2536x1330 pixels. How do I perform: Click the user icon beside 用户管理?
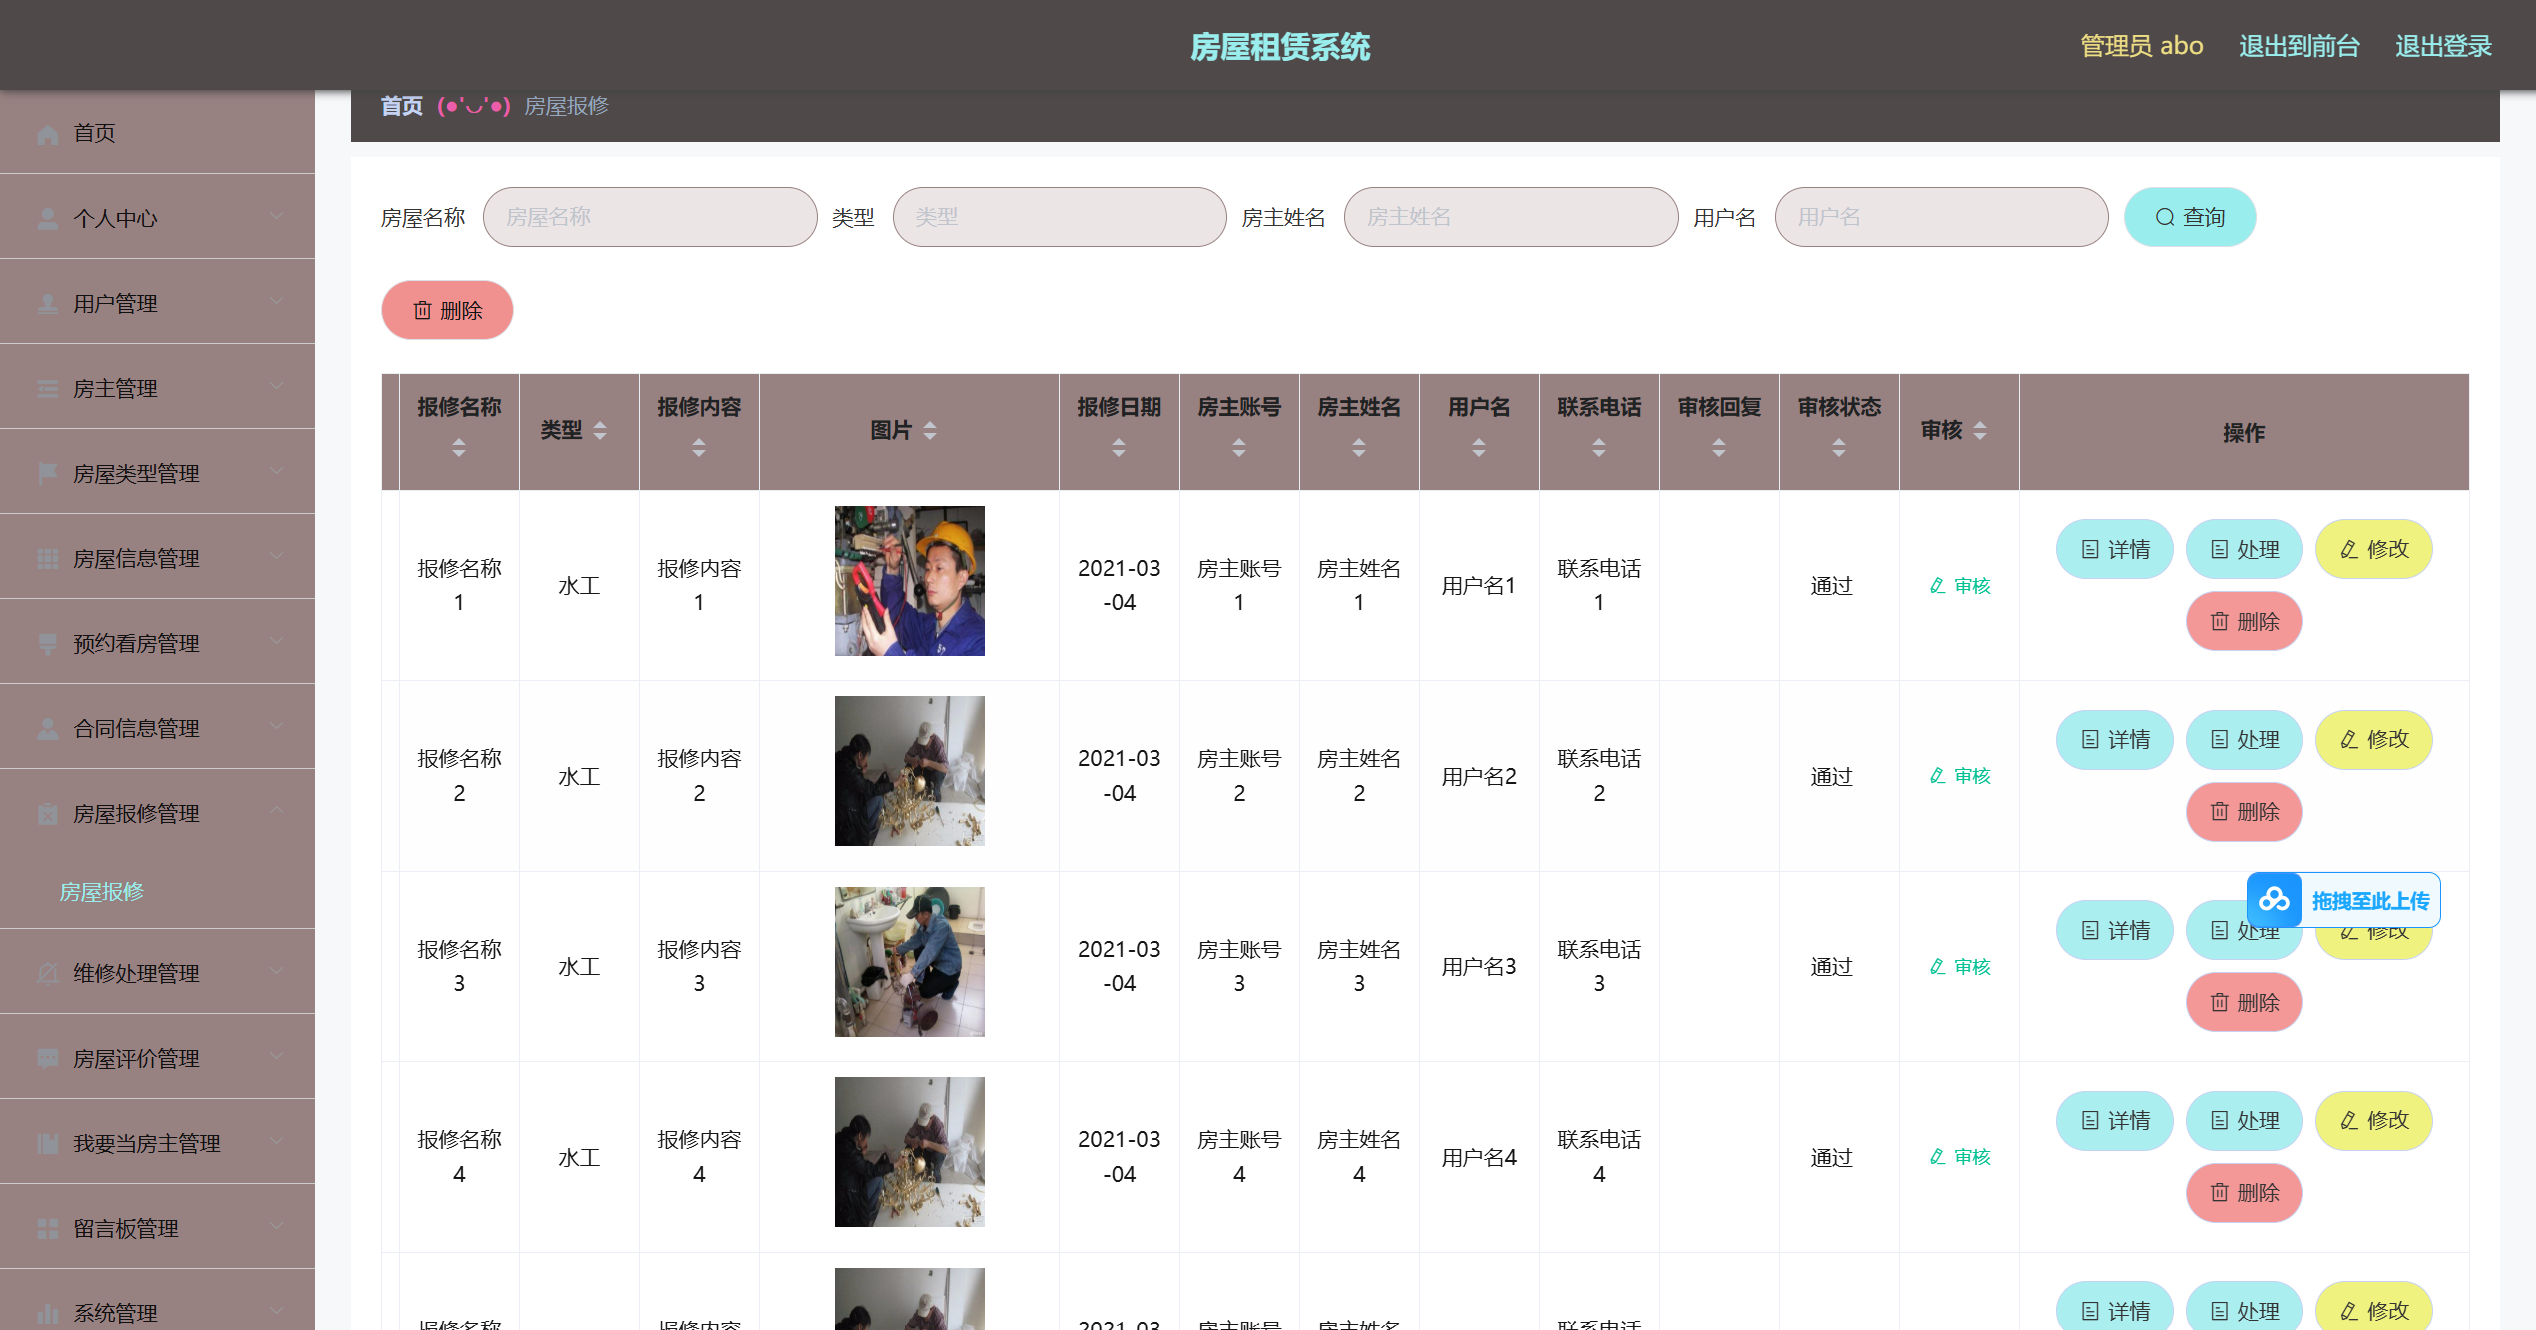click(x=47, y=304)
